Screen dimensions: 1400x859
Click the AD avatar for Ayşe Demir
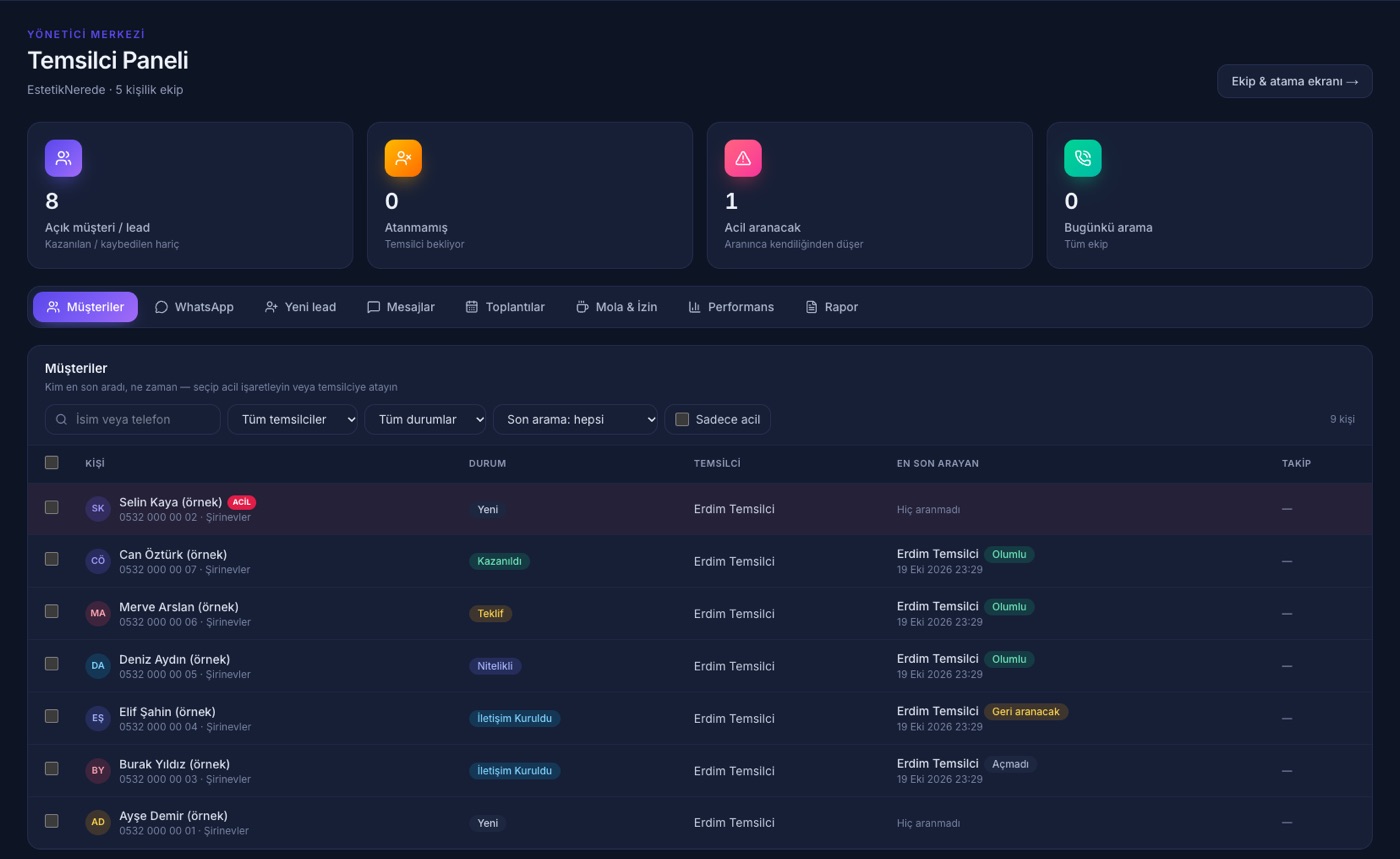pyautogui.click(x=98, y=822)
